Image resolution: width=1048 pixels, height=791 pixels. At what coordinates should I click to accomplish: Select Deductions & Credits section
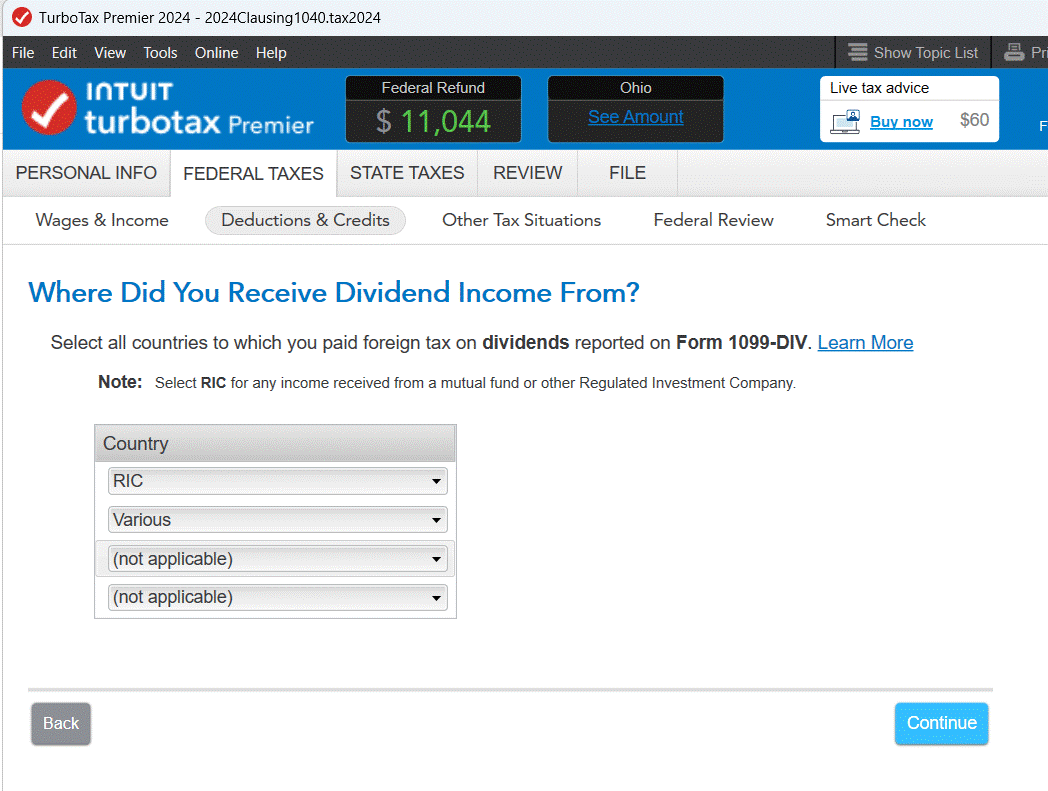[305, 220]
